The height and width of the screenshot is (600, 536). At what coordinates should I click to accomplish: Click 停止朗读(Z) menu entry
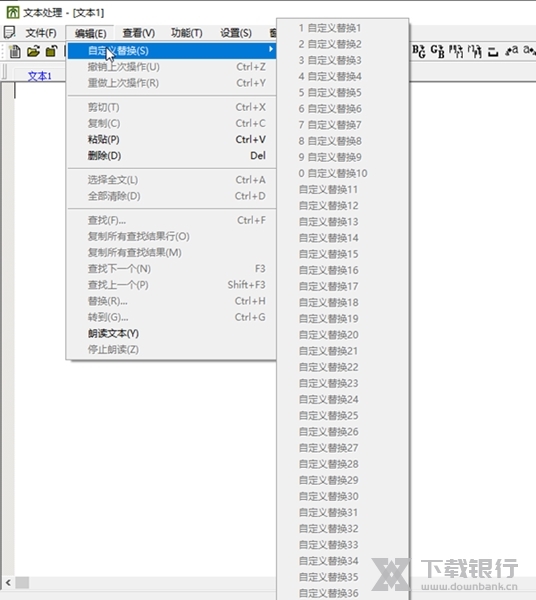pyautogui.click(x=171, y=349)
